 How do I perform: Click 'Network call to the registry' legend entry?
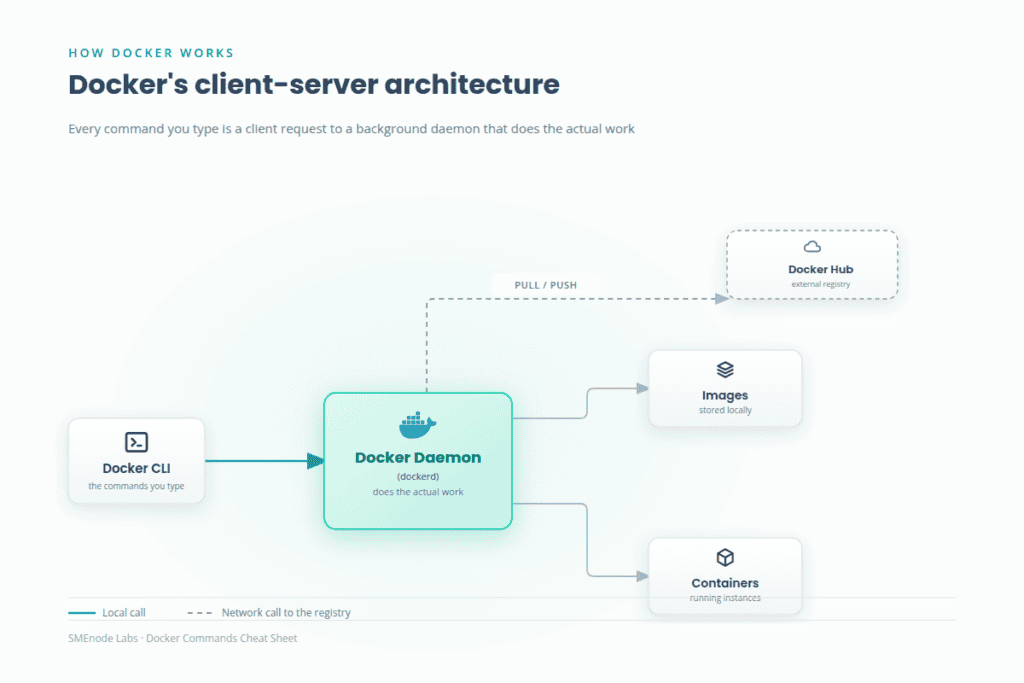[269, 612]
